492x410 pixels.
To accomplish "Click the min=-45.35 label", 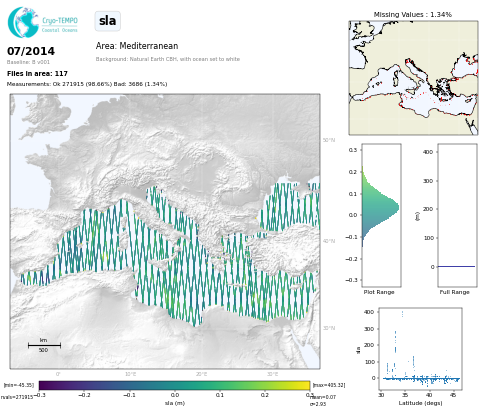I will (19, 385).
